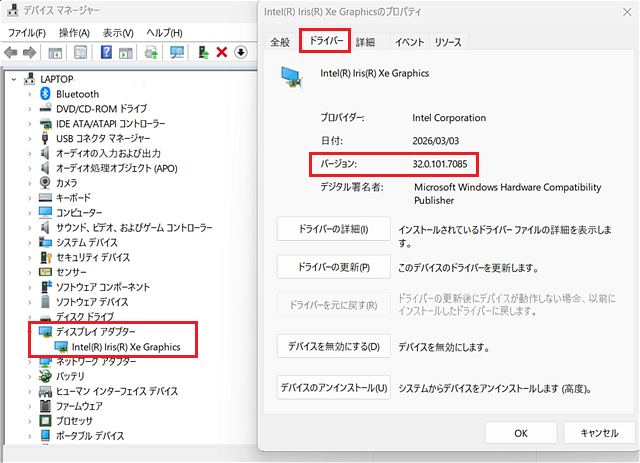Click the バッテリ battery icon
The image size is (640, 463).
(x=45, y=376)
